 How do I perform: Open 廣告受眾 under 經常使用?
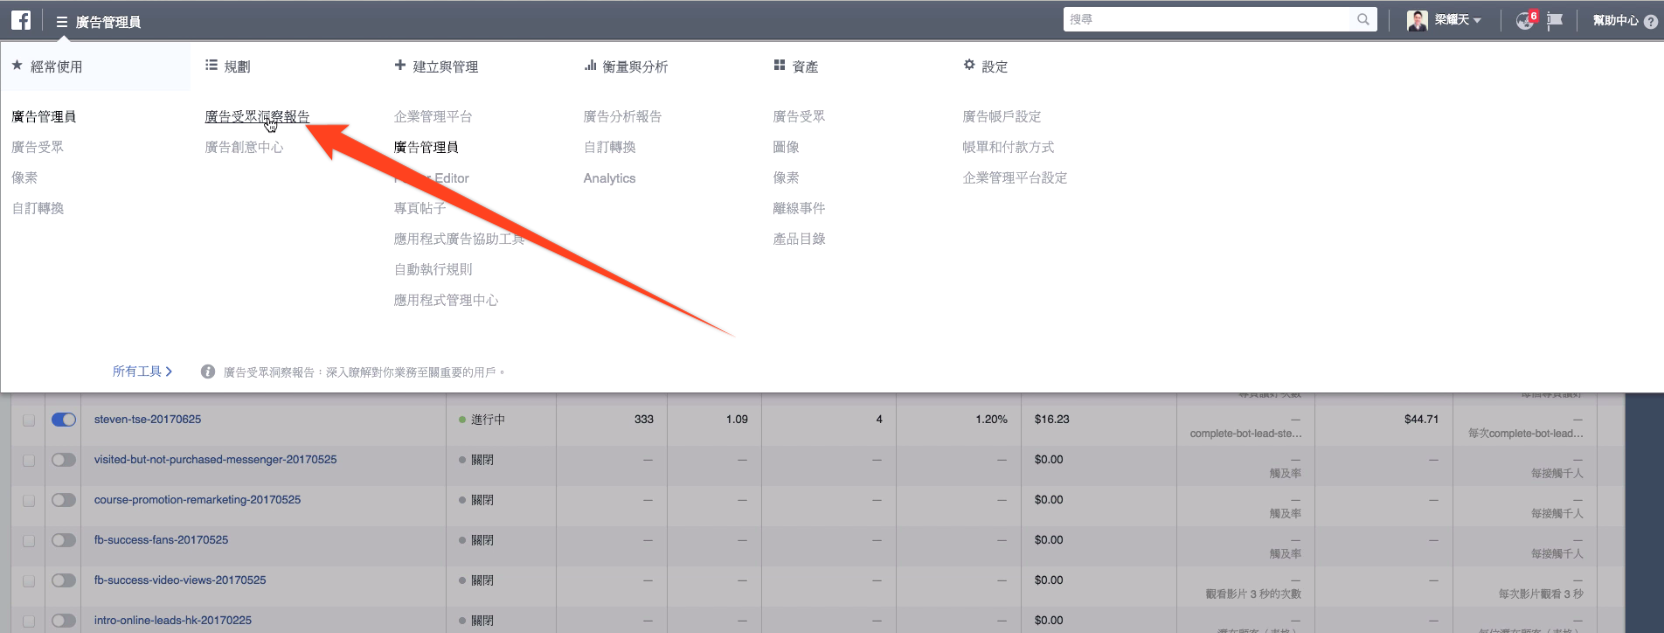37,147
